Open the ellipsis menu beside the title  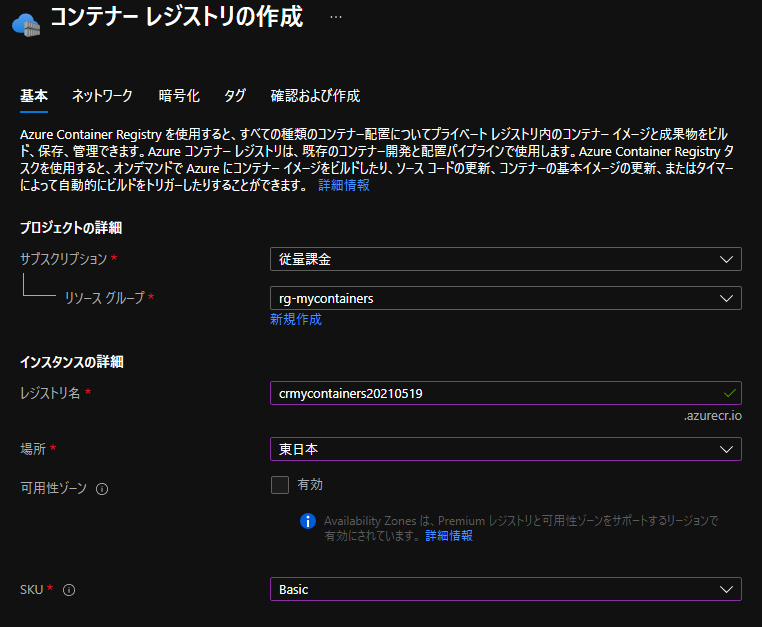coord(336,17)
